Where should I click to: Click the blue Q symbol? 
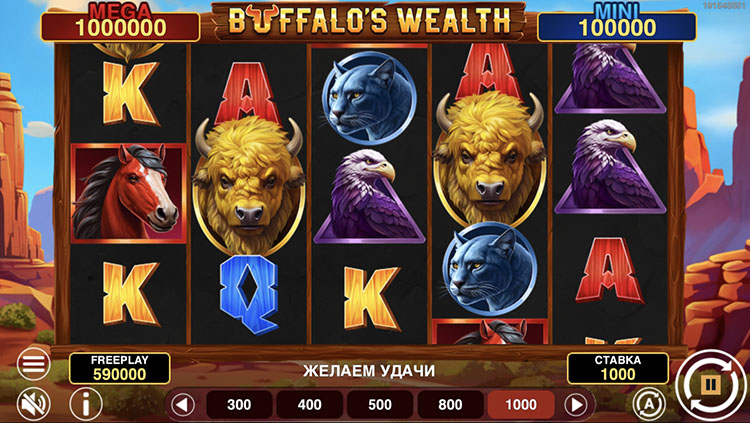click(249, 294)
